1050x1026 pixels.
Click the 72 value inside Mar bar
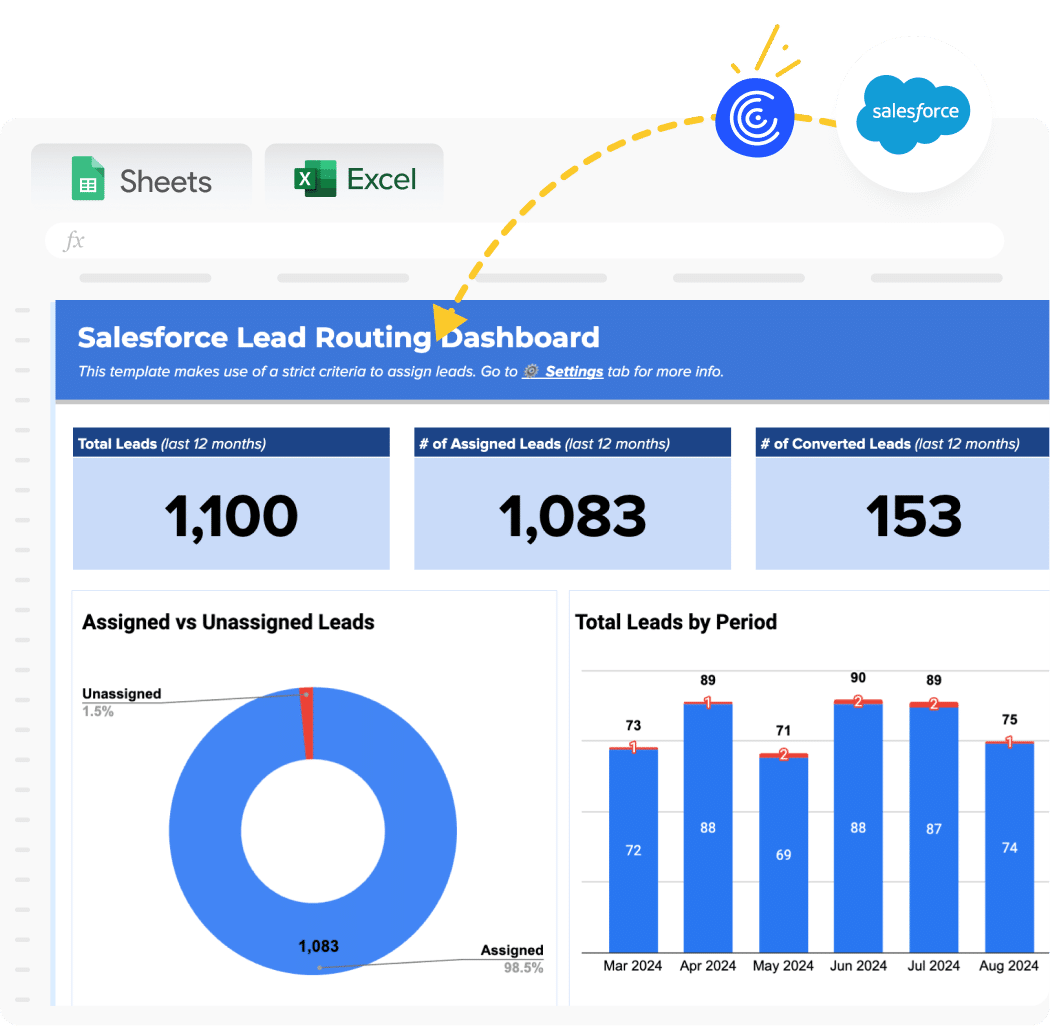633,851
